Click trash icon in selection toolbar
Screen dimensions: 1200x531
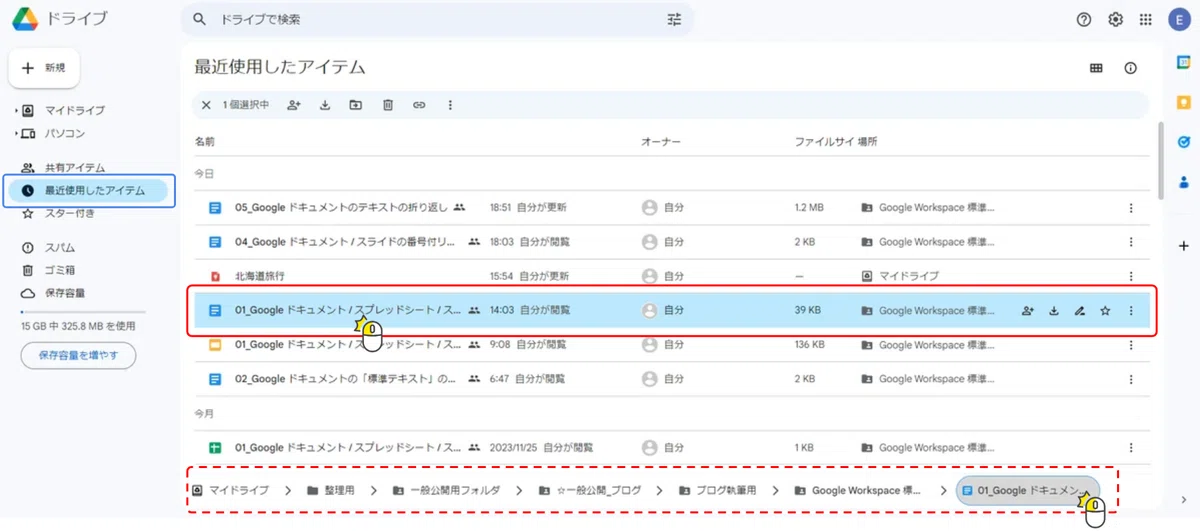pos(388,105)
